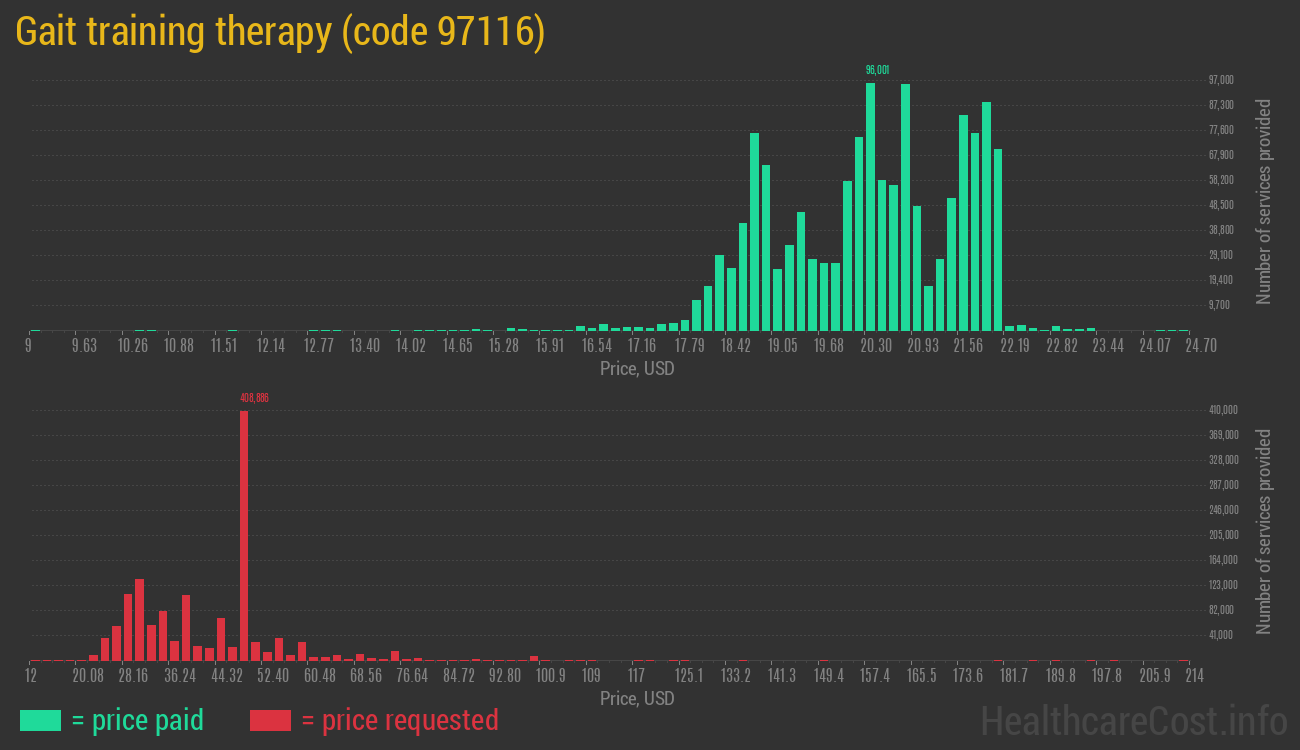Click the 18.42 tick on the green chart axis
This screenshot has width=1300, height=750.
coord(736,346)
